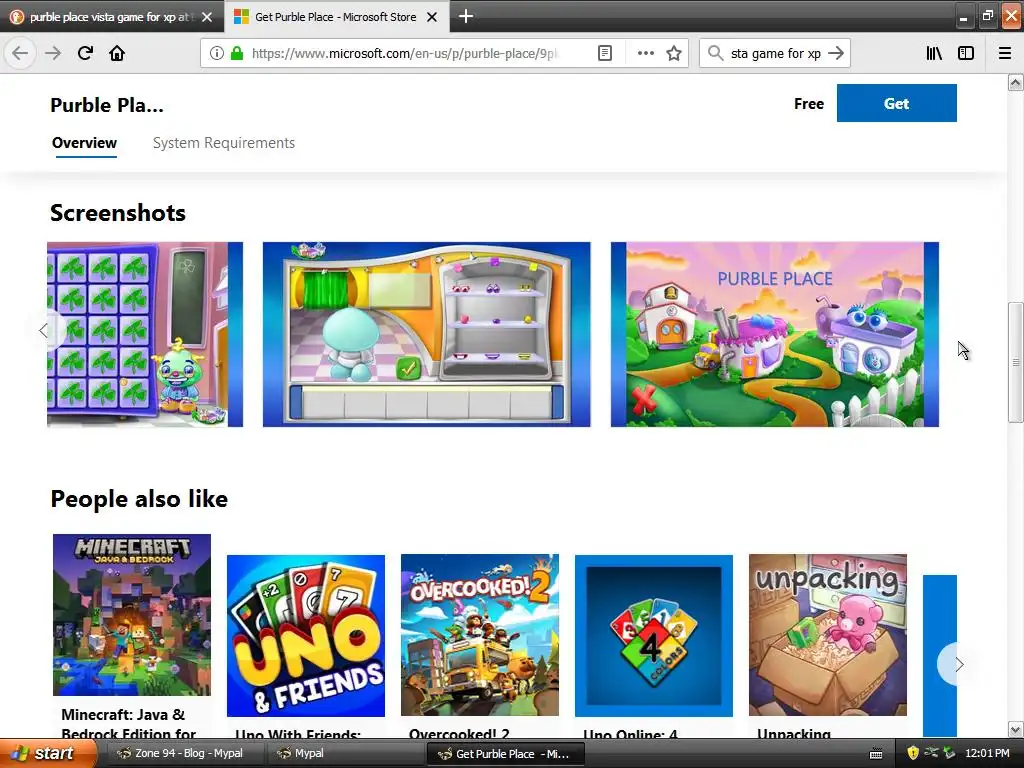This screenshot has height=768, width=1024.
Task: Toggle reader view in address bar
Action: tap(605, 53)
